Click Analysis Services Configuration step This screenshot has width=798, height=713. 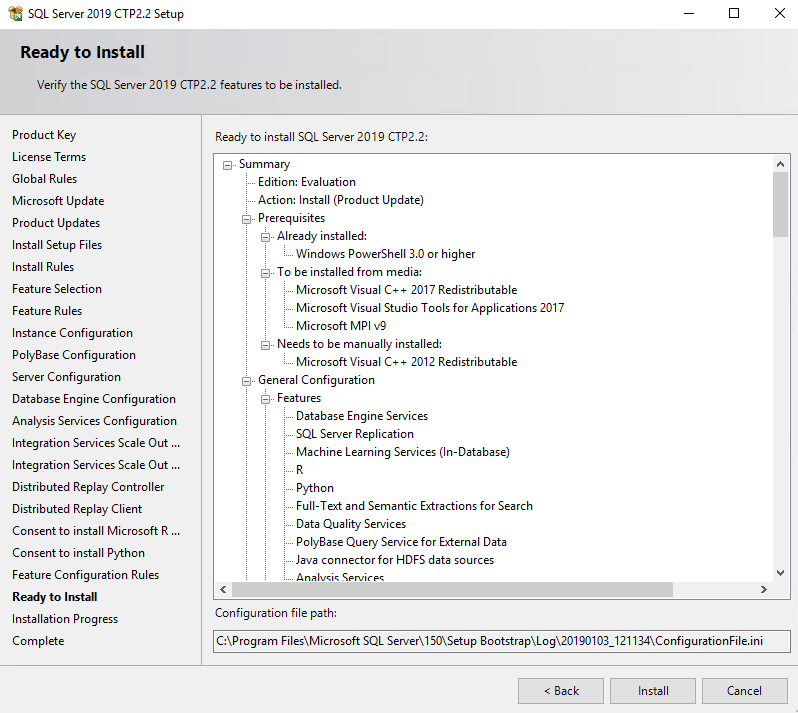pos(94,421)
